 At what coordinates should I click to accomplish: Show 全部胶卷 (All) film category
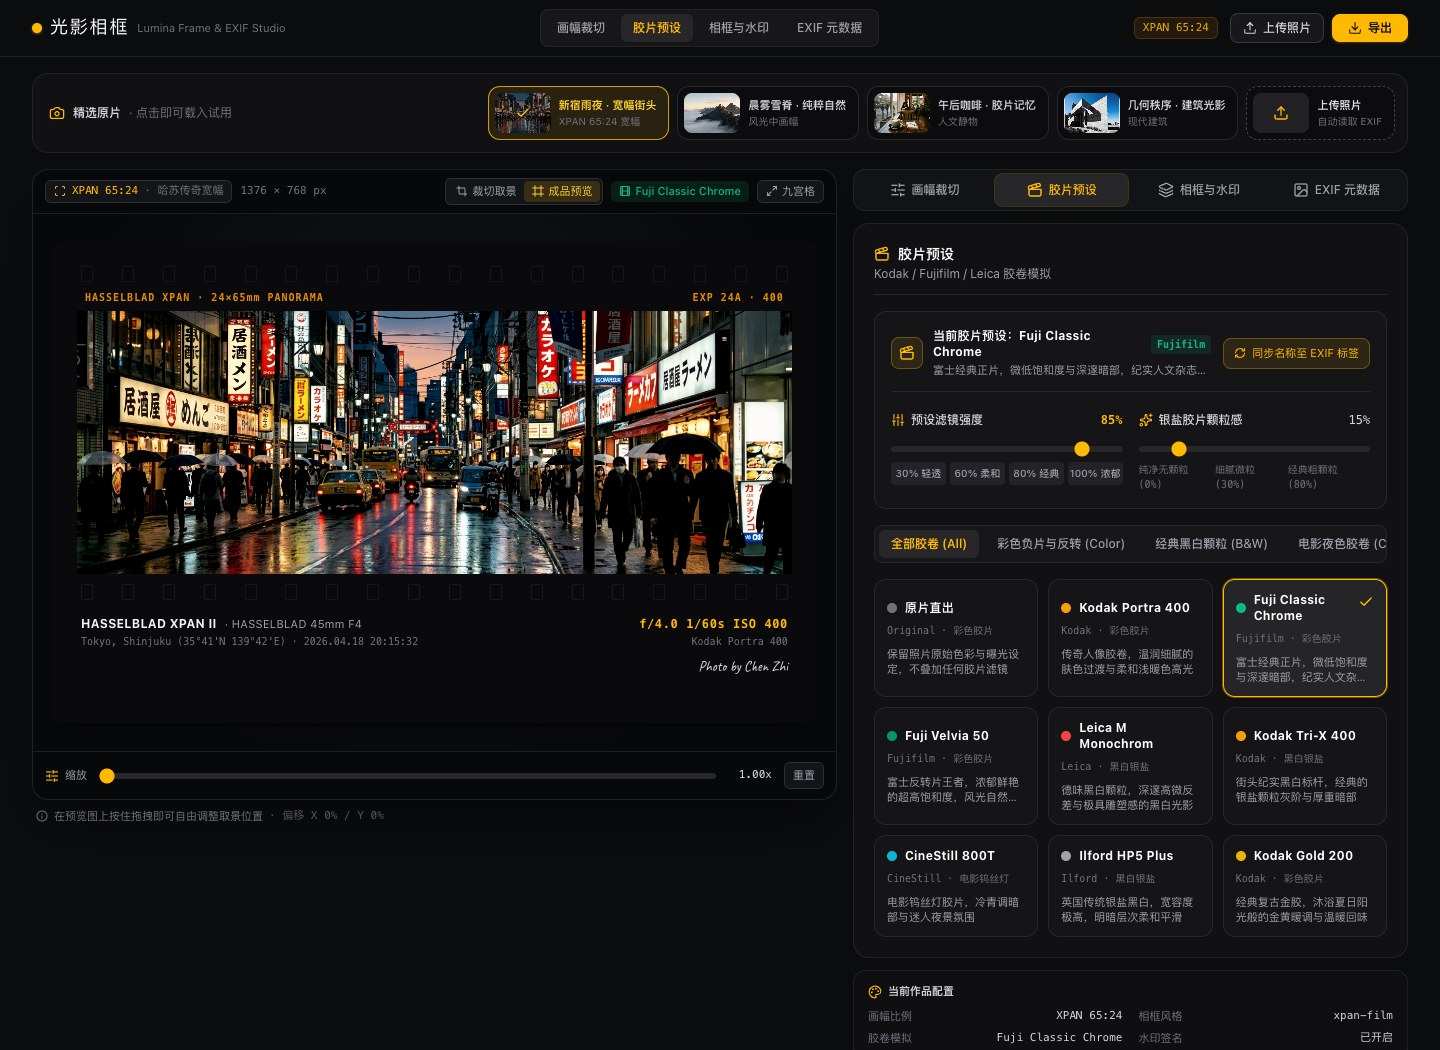[x=929, y=544]
